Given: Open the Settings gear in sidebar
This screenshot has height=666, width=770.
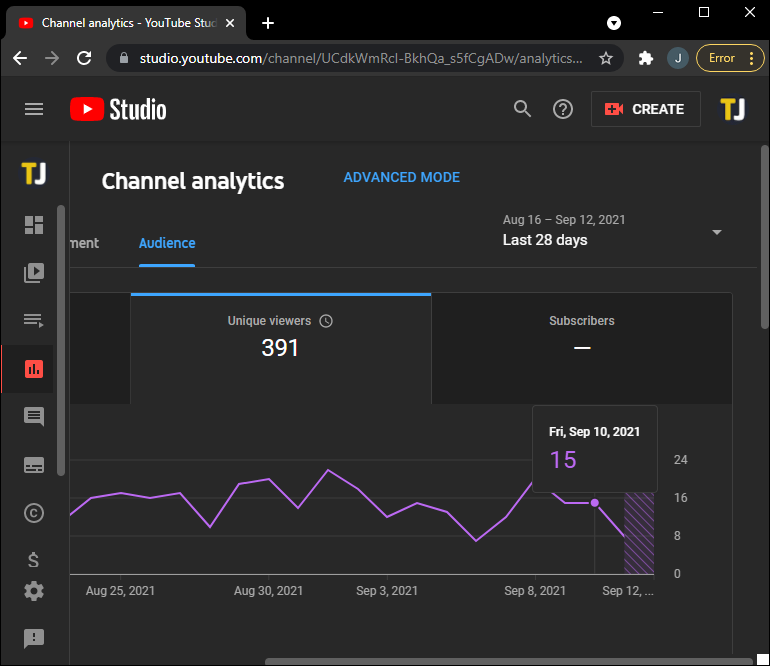Looking at the screenshot, I should tap(34, 591).
